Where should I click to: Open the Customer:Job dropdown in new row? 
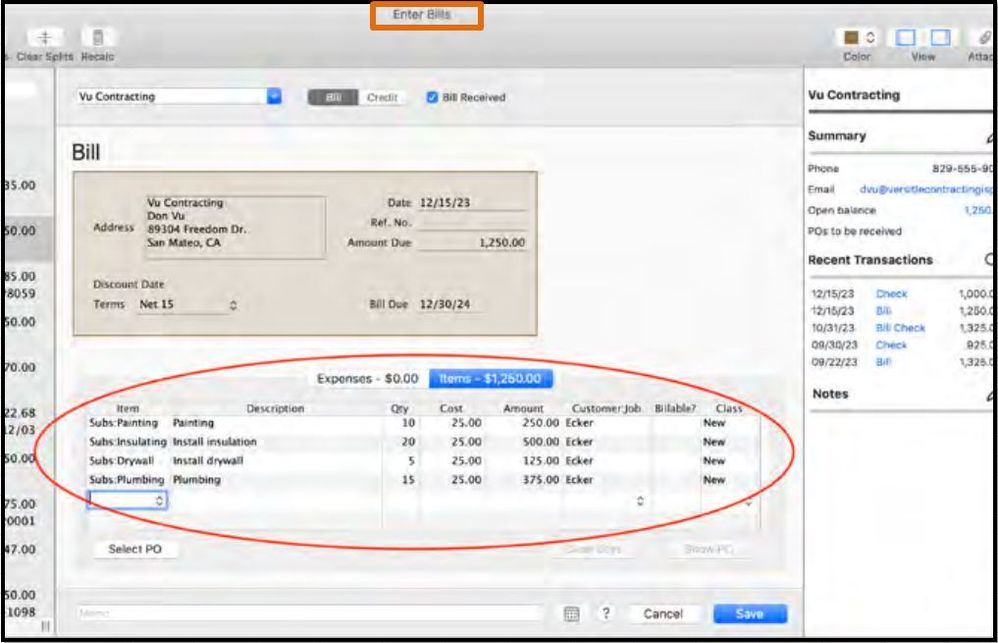click(640, 501)
